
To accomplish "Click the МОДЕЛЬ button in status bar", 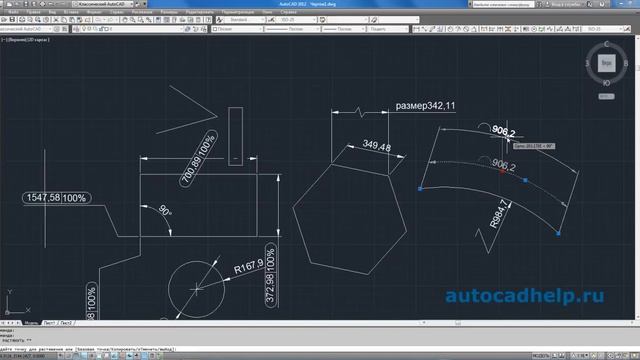I will coord(540,356).
